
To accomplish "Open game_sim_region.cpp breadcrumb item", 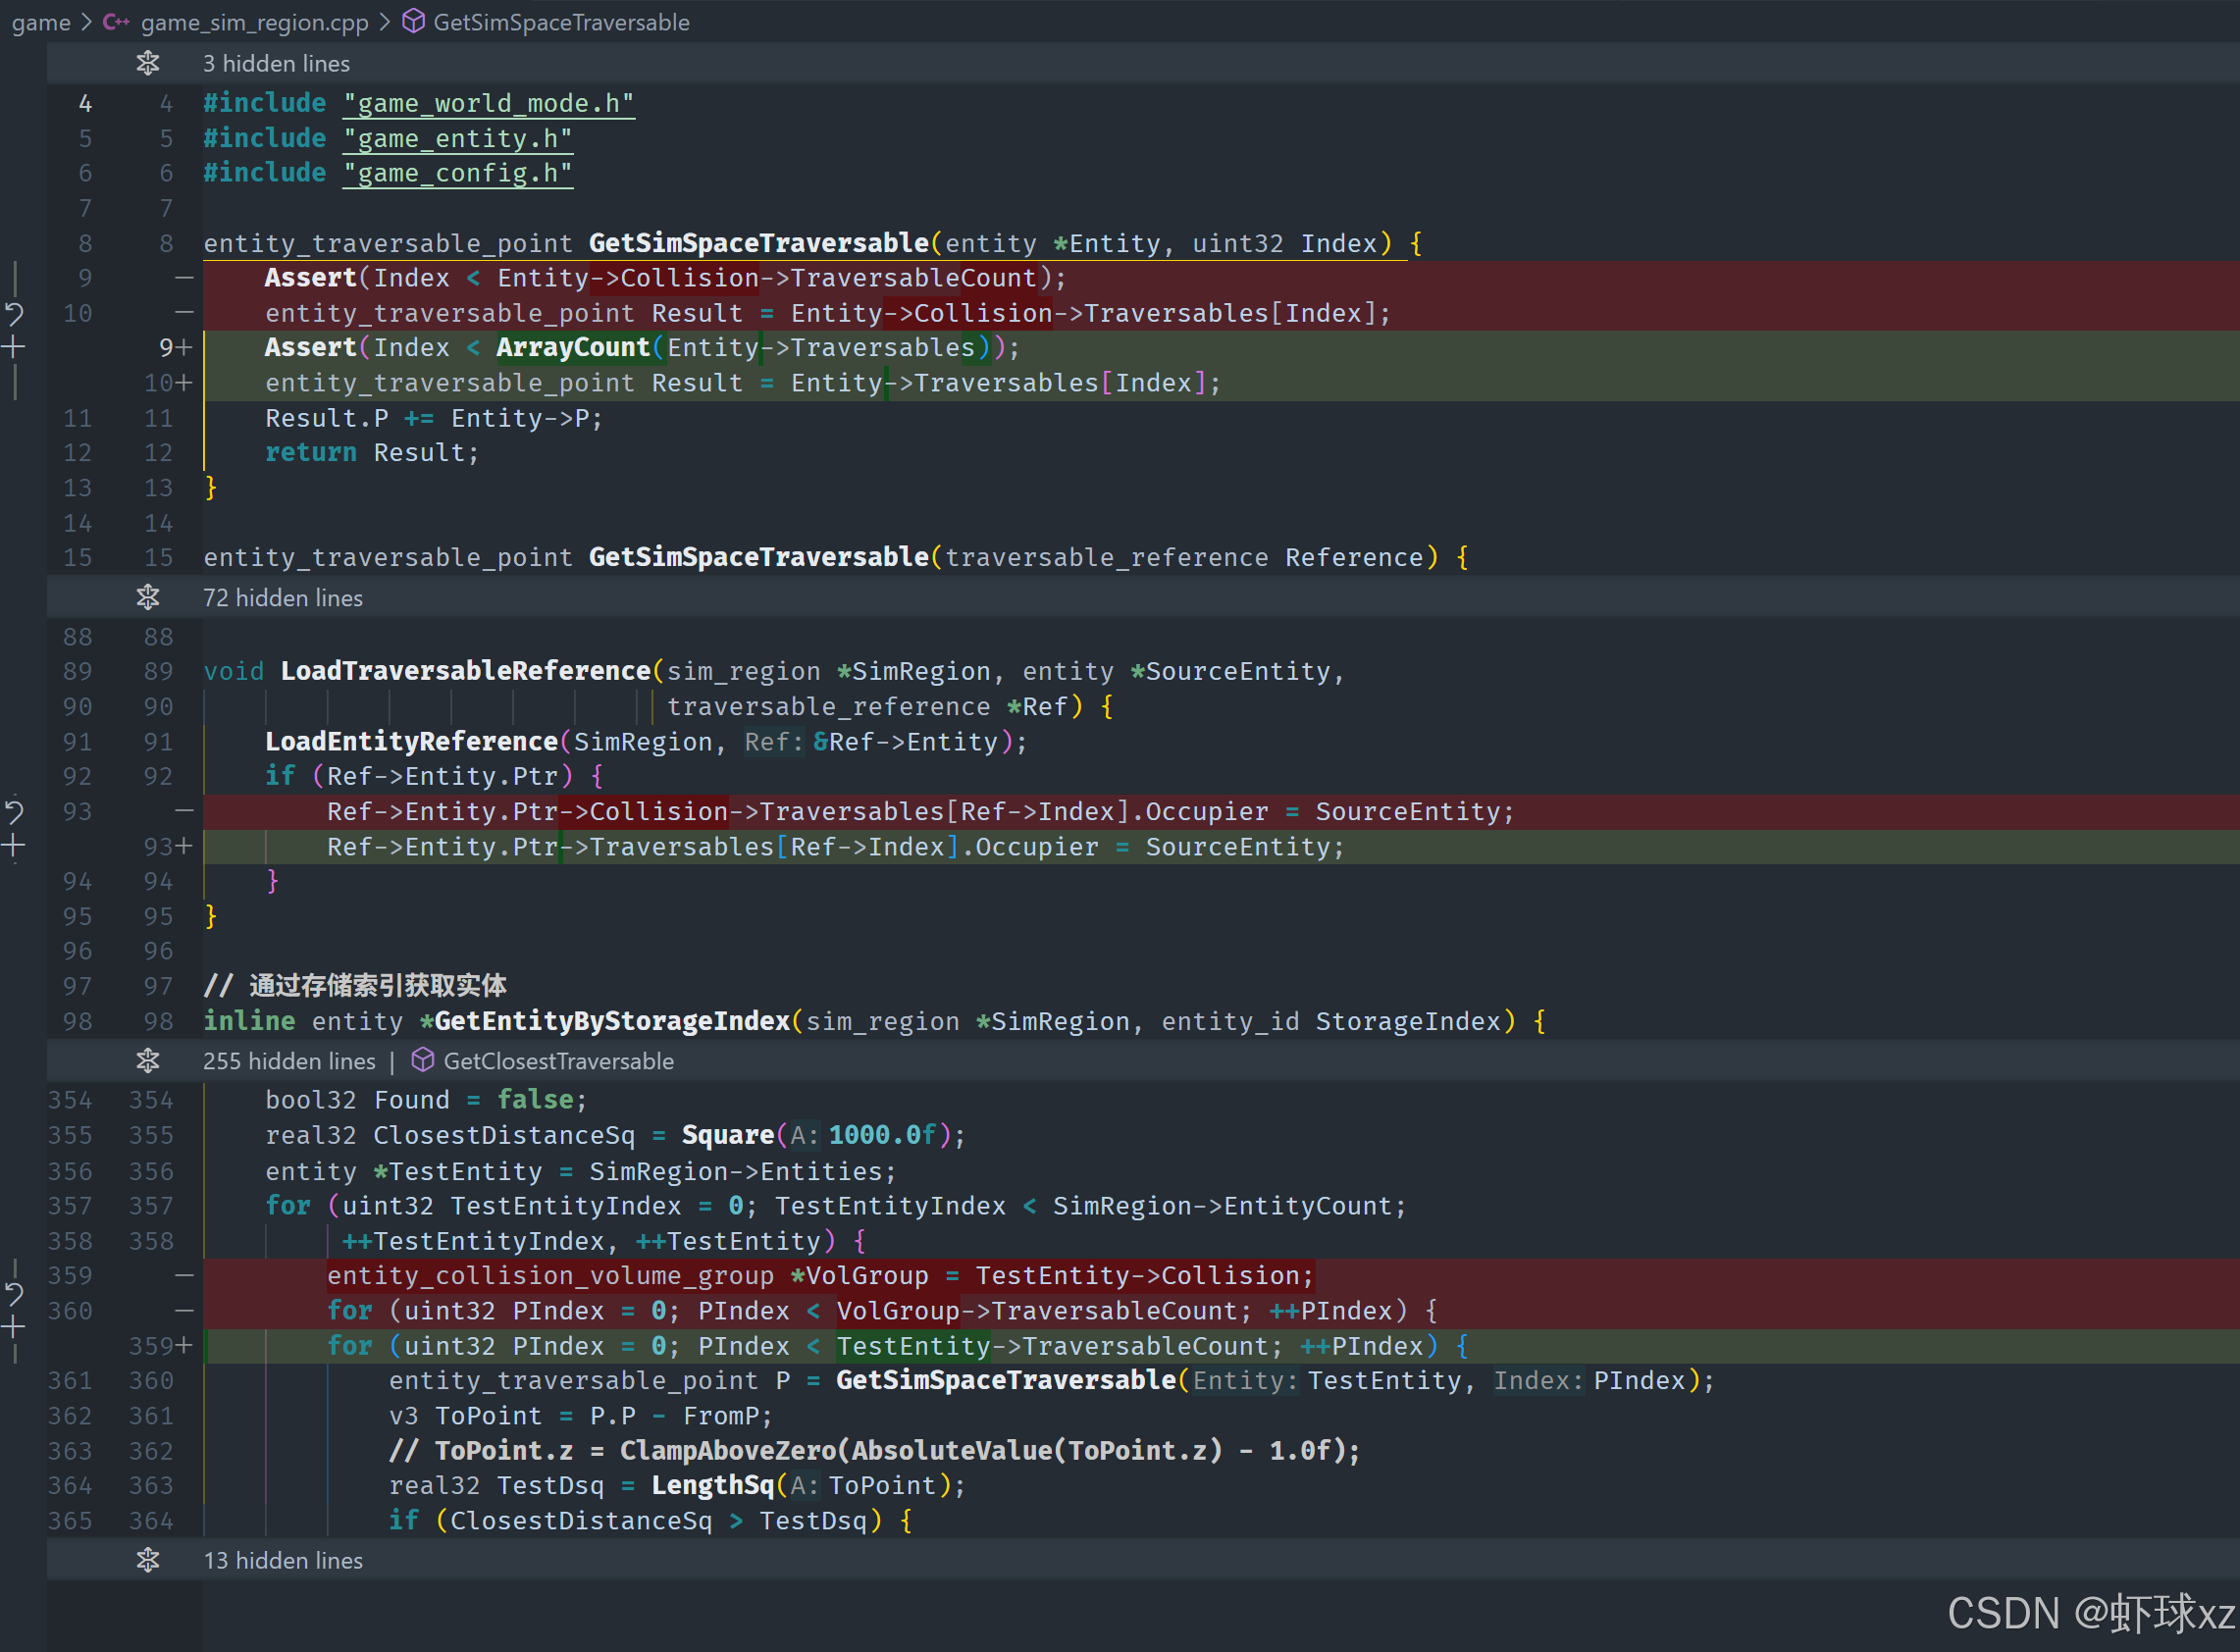I will [254, 22].
